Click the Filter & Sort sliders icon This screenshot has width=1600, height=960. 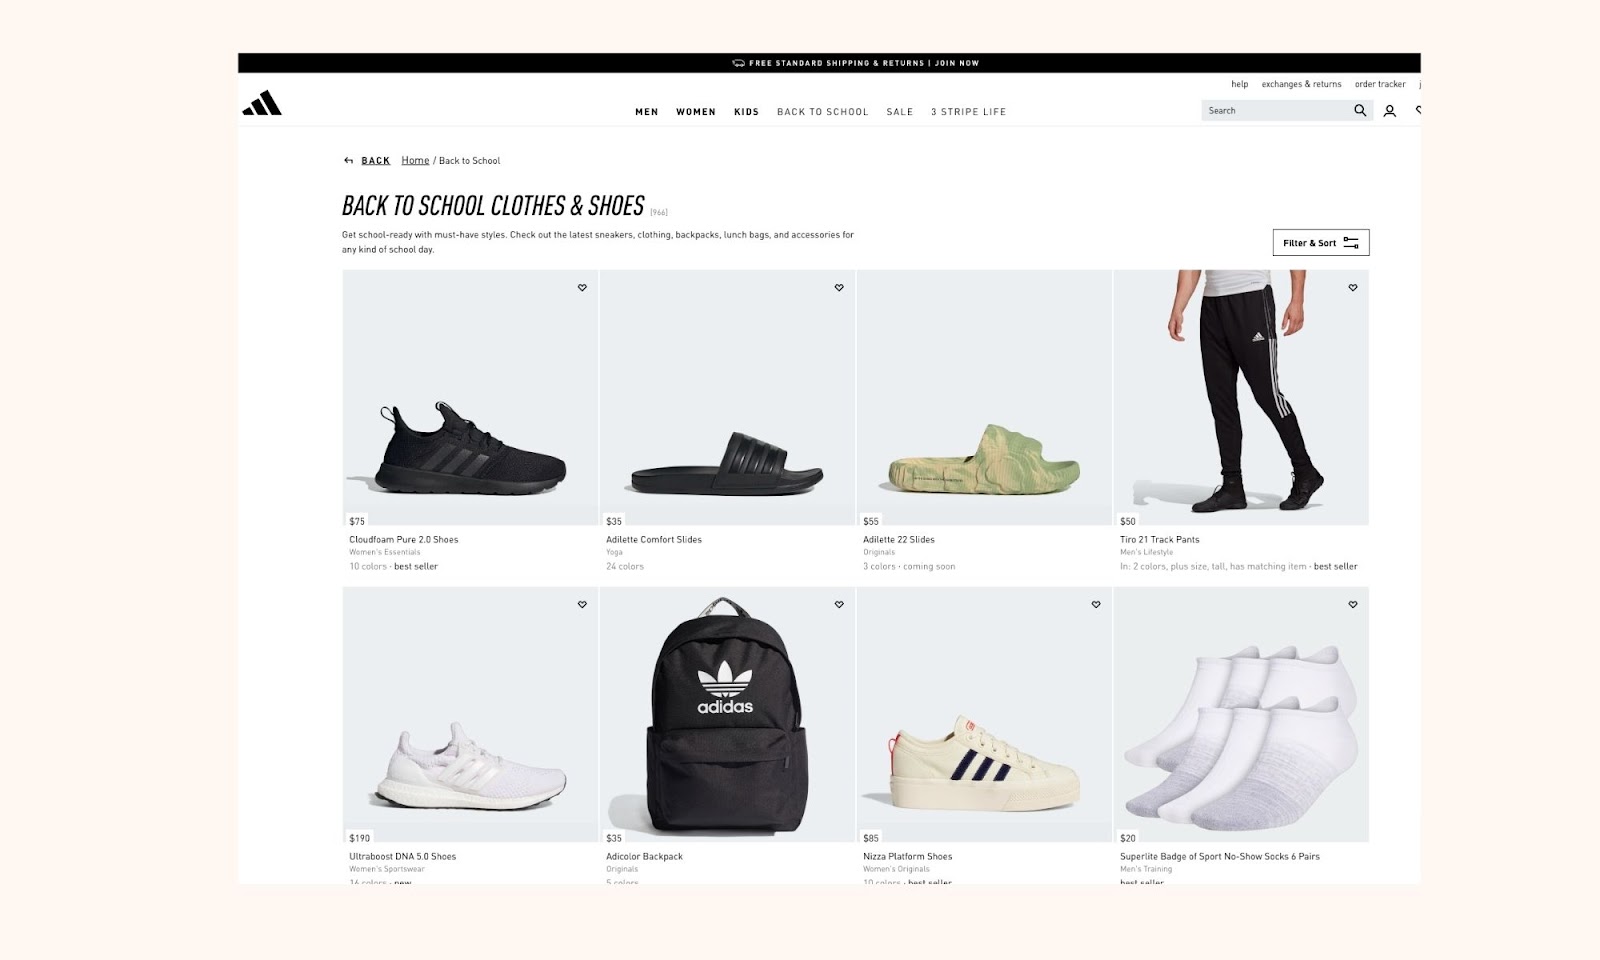[1351, 243]
